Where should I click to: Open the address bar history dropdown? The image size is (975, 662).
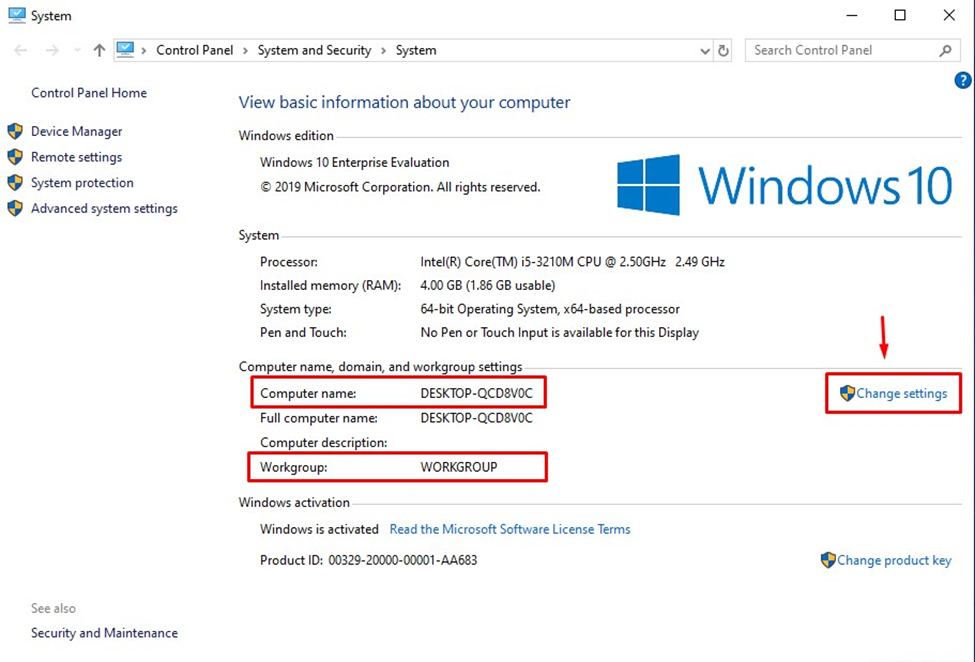(x=705, y=50)
